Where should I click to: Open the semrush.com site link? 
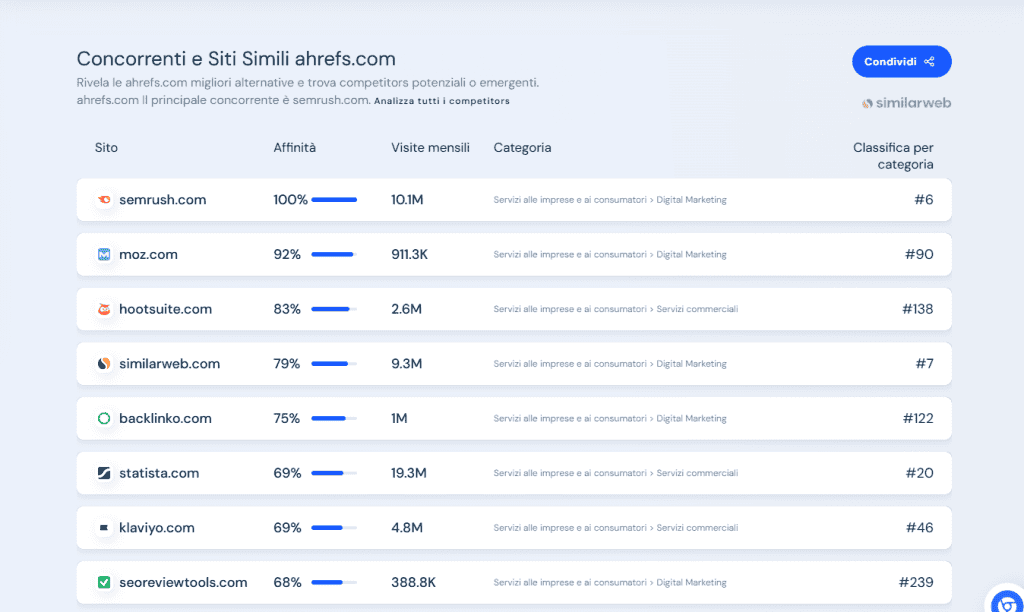coord(163,200)
